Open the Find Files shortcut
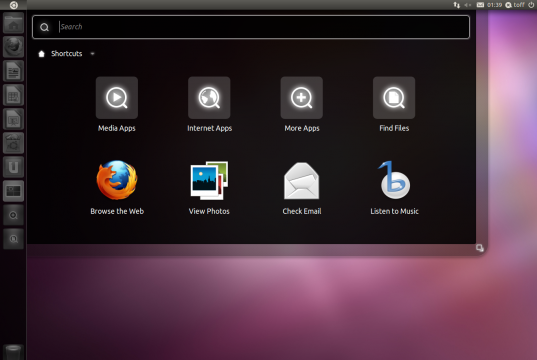 click(394, 98)
